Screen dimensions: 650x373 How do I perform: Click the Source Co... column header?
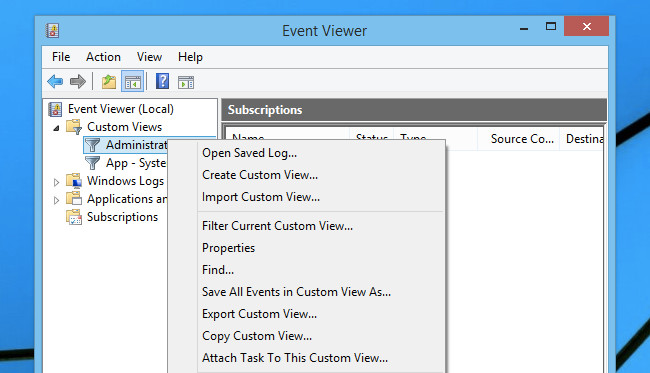(519, 139)
